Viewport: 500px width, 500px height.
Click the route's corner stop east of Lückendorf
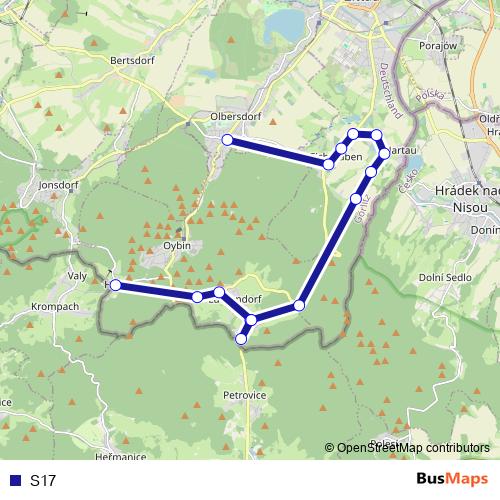(x=299, y=305)
